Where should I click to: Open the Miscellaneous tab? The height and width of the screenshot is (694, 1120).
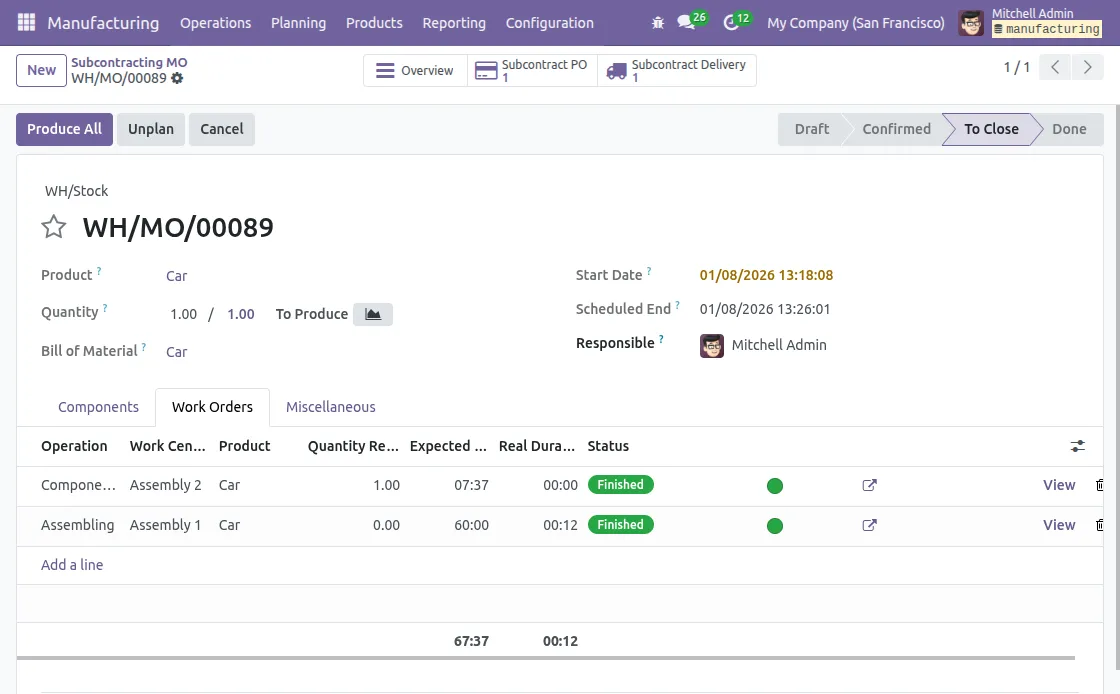tap(330, 407)
